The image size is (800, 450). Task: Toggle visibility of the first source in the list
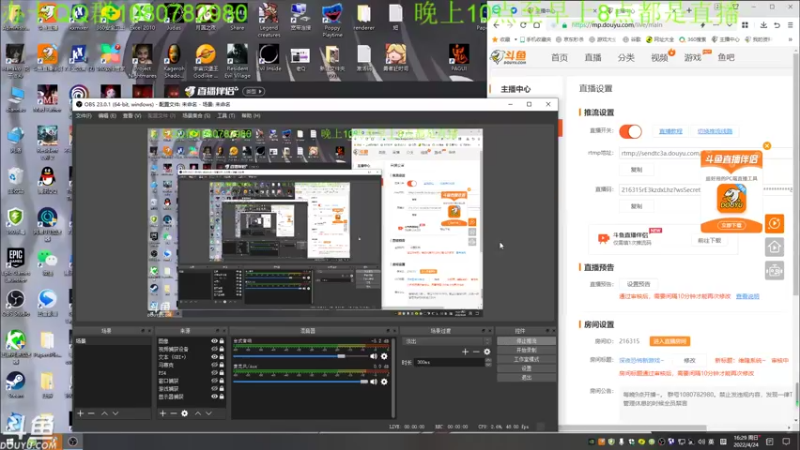coord(214,341)
